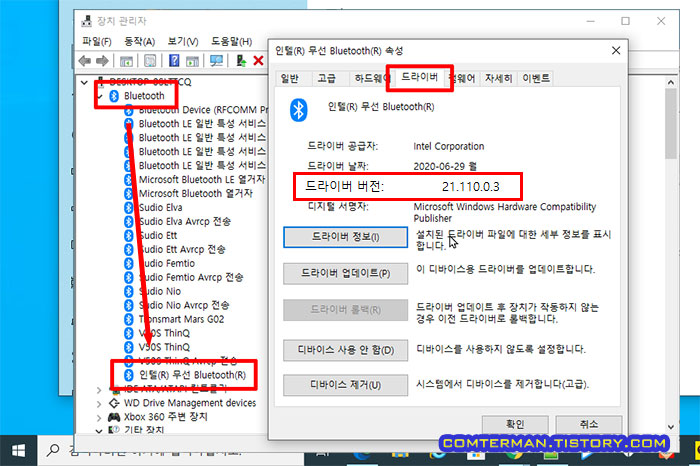This screenshot has width=700, height=466.
Task: Select Sudio Nio Avrcp 전송 row
Action: (x=176, y=305)
